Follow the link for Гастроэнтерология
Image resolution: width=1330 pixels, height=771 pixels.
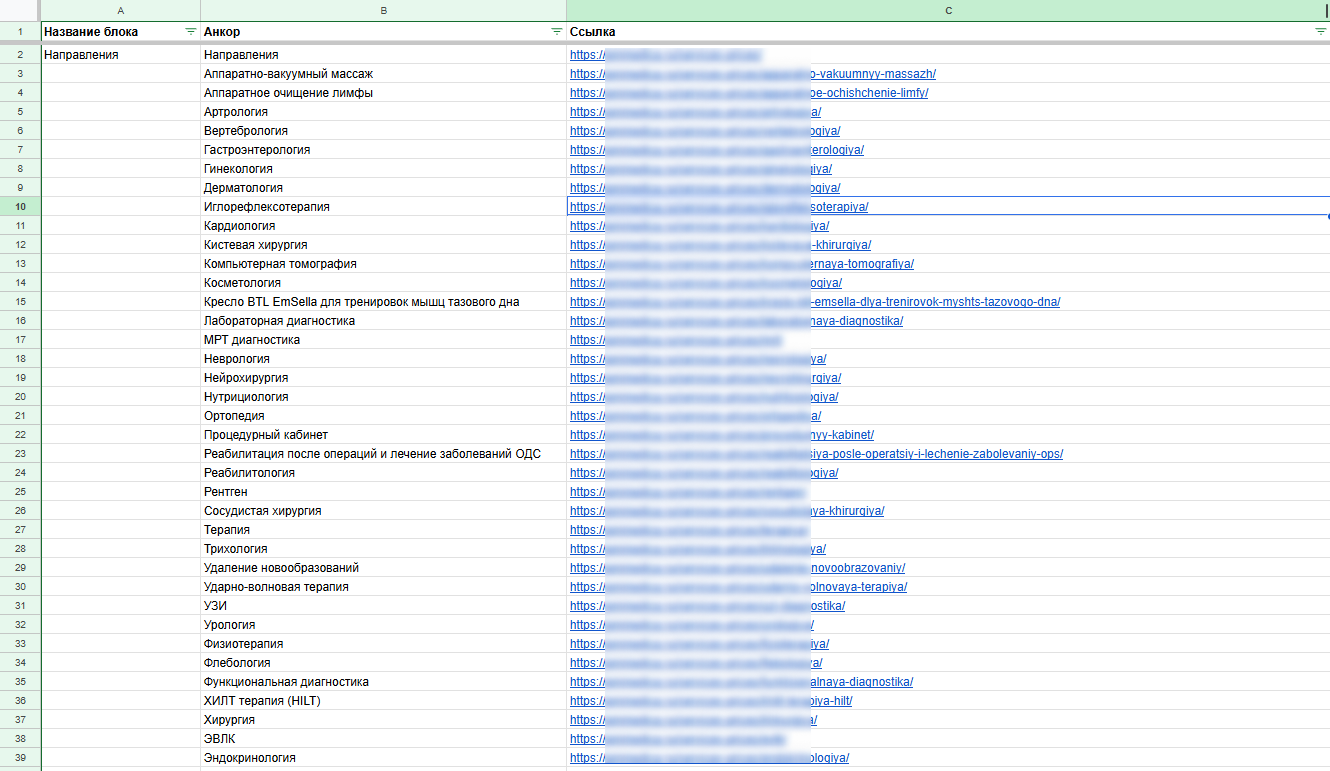tap(717, 150)
